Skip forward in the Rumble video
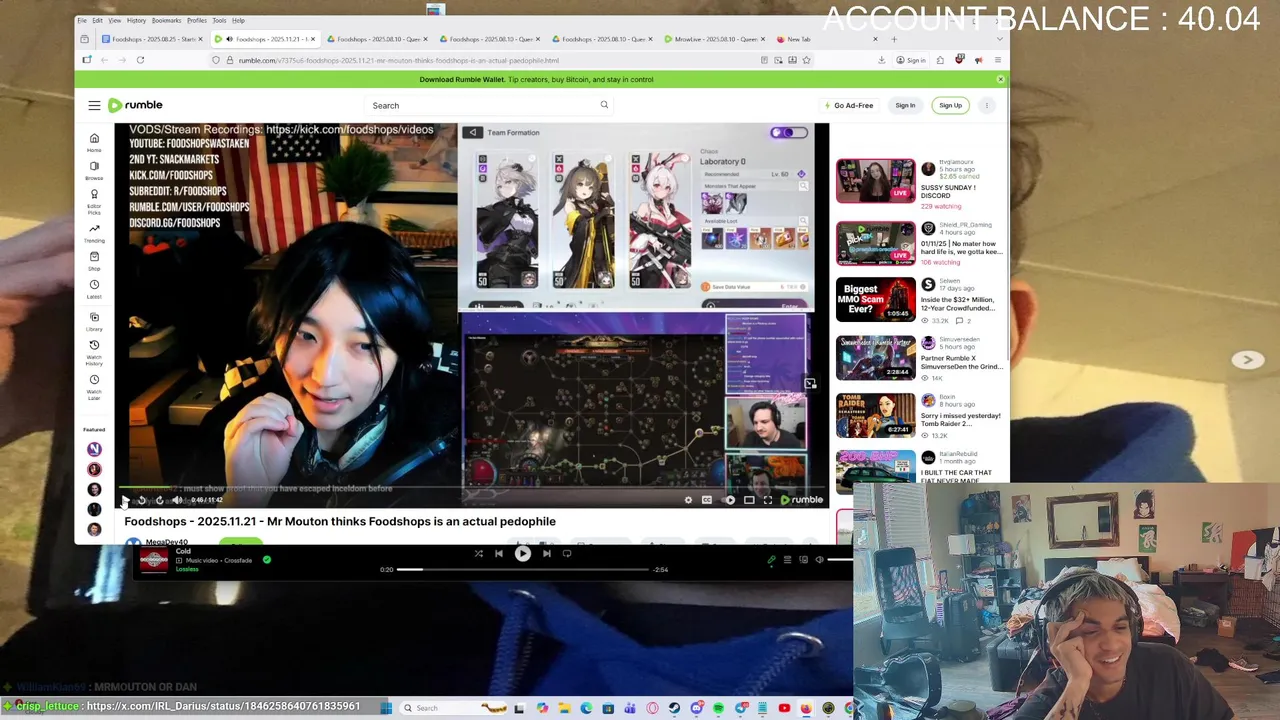Image resolution: width=1280 pixels, height=720 pixels. pyautogui.click(x=159, y=500)
